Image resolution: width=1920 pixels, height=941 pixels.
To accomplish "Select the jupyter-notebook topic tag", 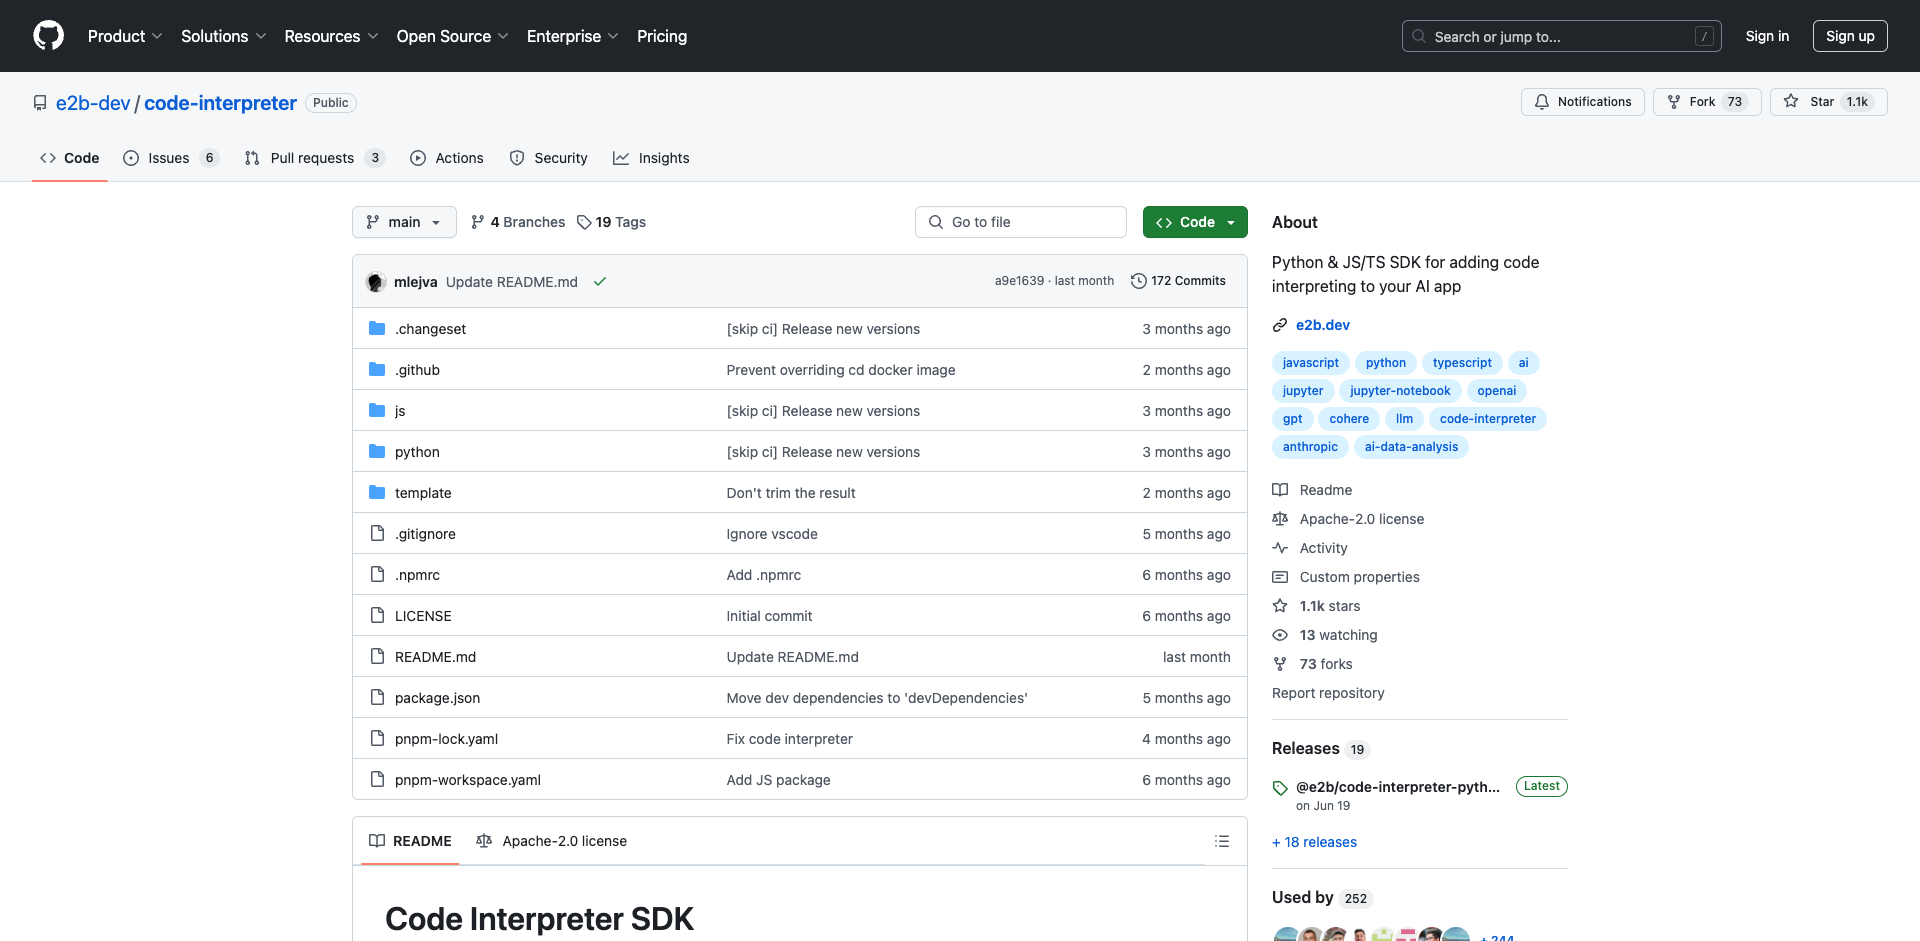I will [1400, 391].
